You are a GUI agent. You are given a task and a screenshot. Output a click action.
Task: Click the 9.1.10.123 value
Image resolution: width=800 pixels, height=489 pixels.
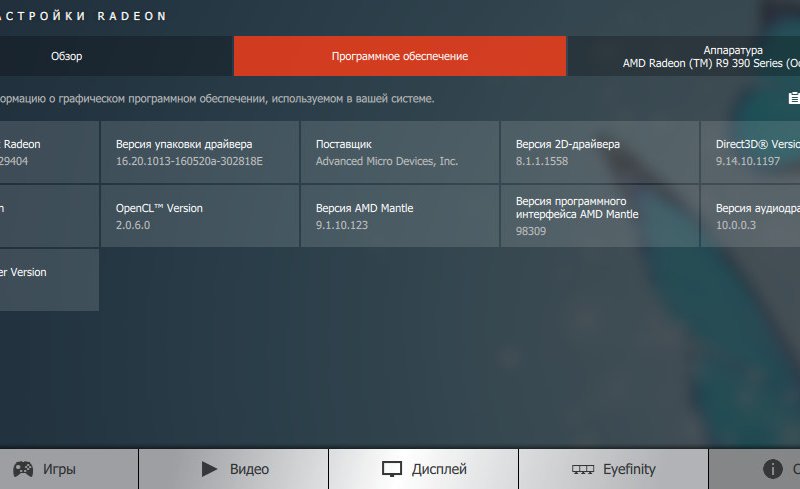click(x=341, y=225)
